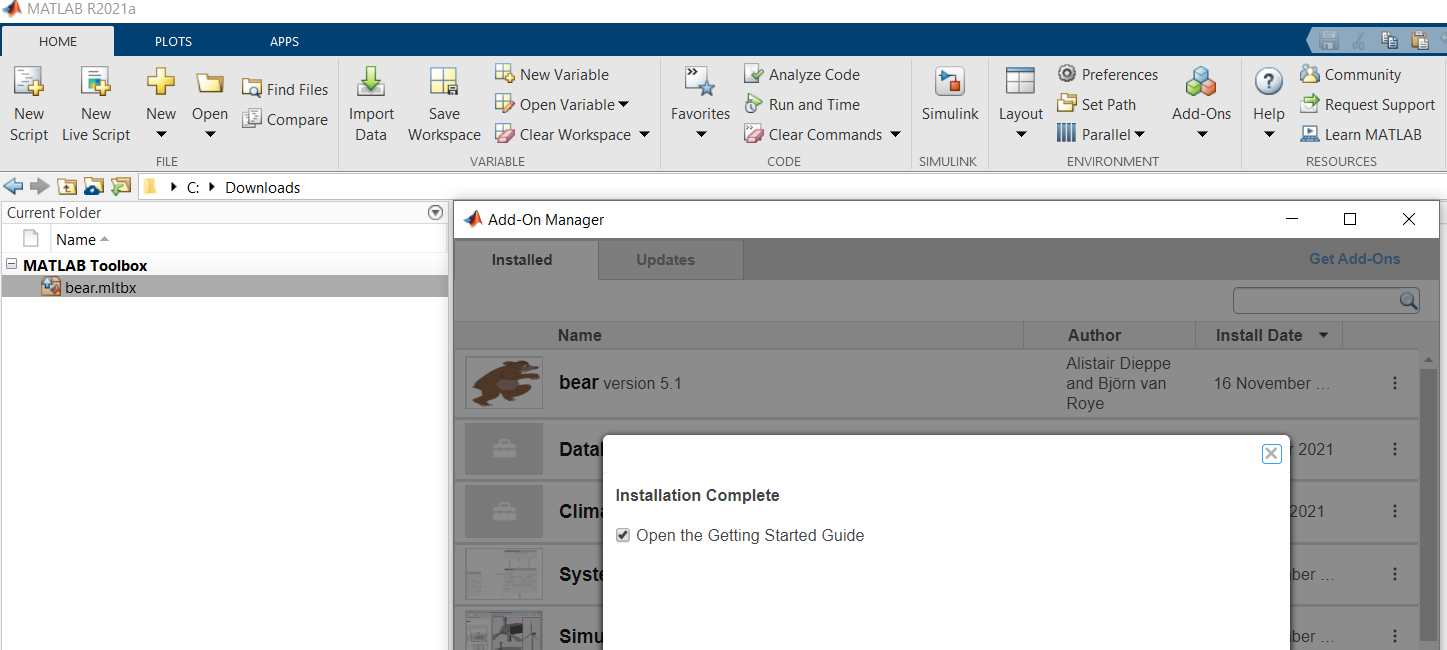1447x650 pixels.
Task: Open the Current Folder panel actions menu
Action: click(435, 212)
